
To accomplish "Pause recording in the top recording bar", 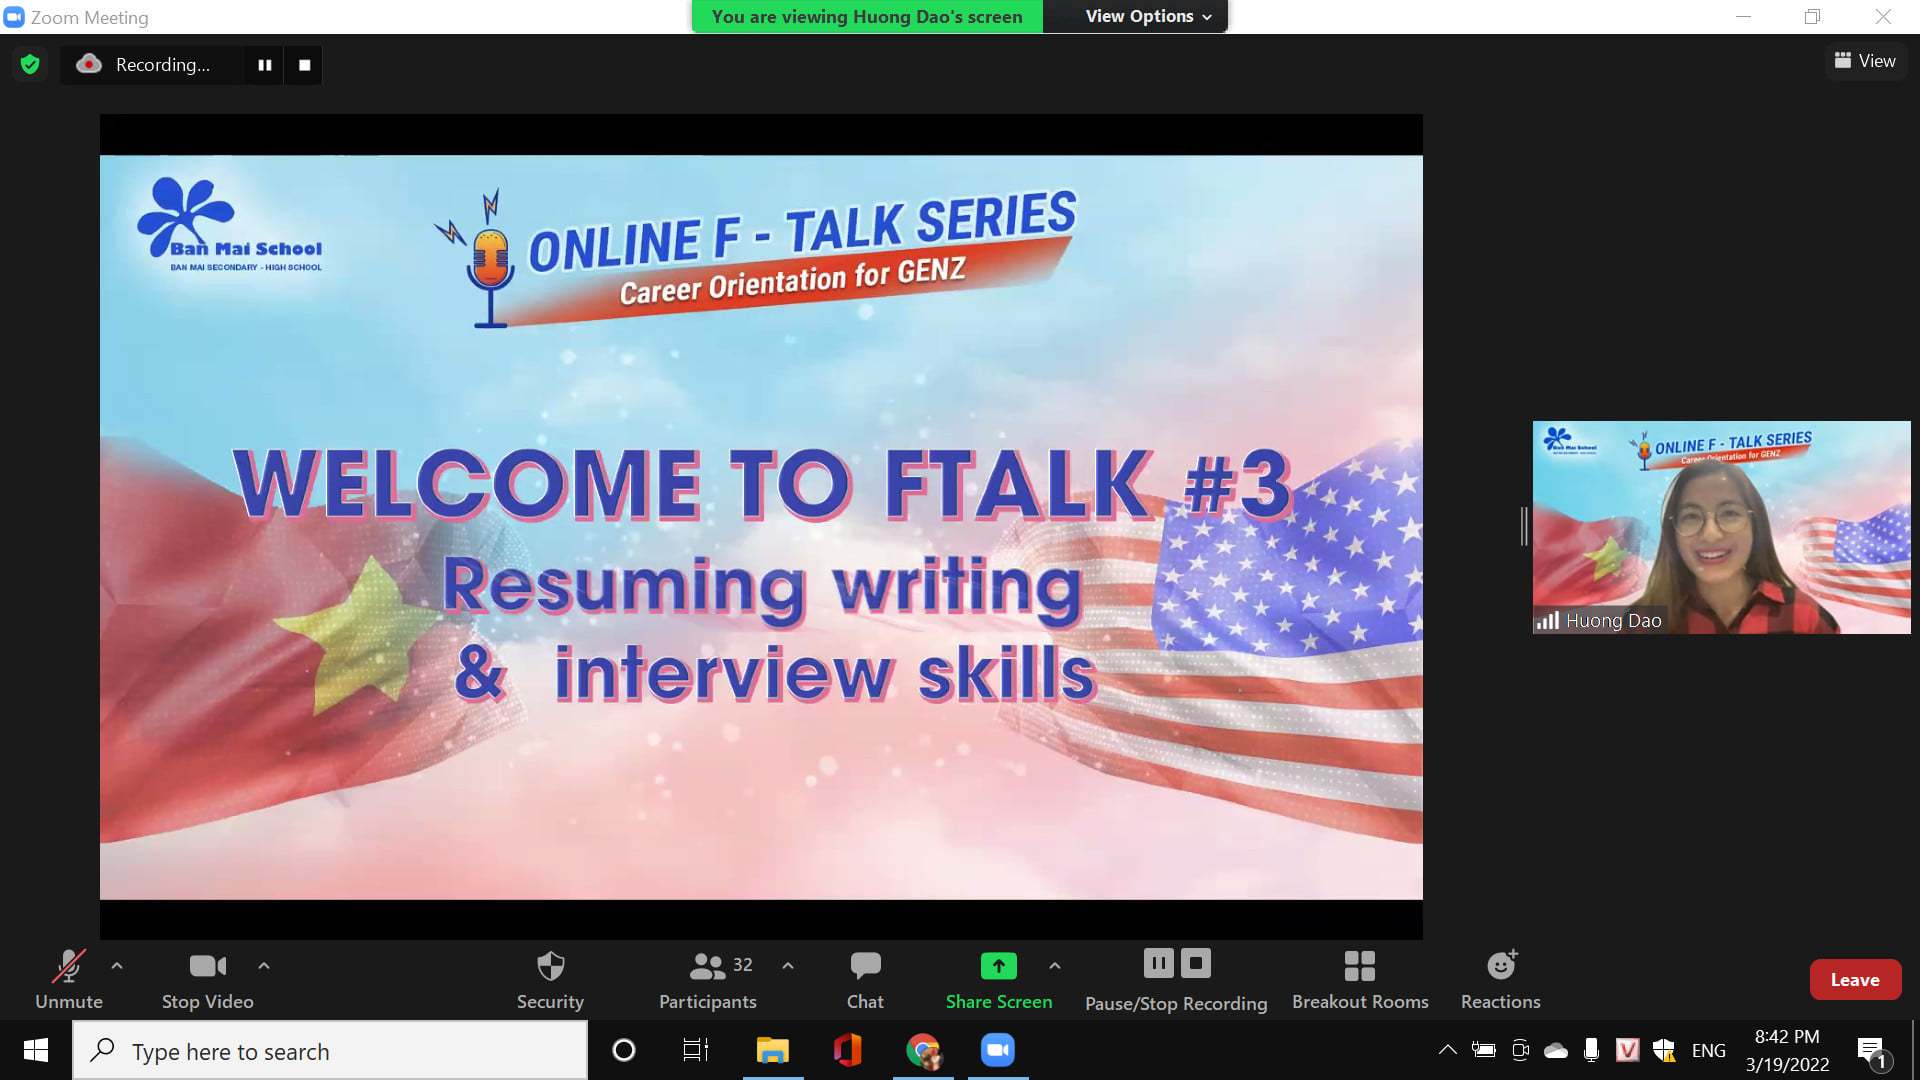I will [265, 65].
